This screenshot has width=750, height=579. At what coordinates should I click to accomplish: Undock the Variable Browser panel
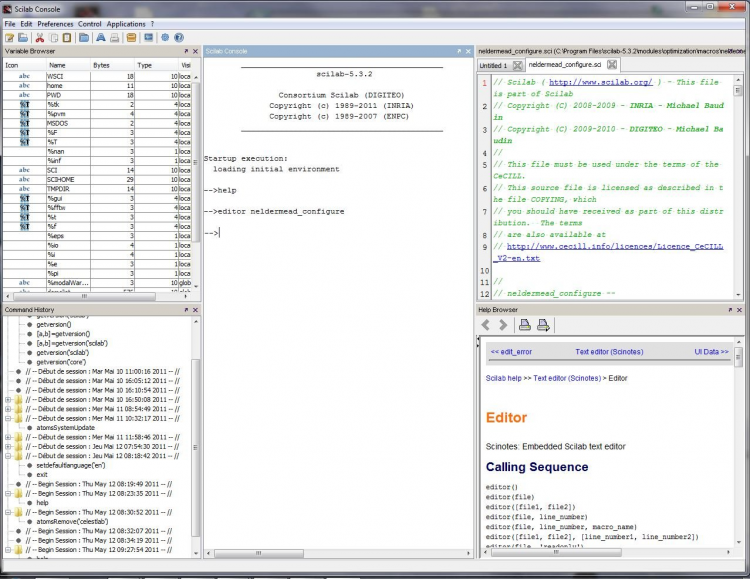coord(186,50)
